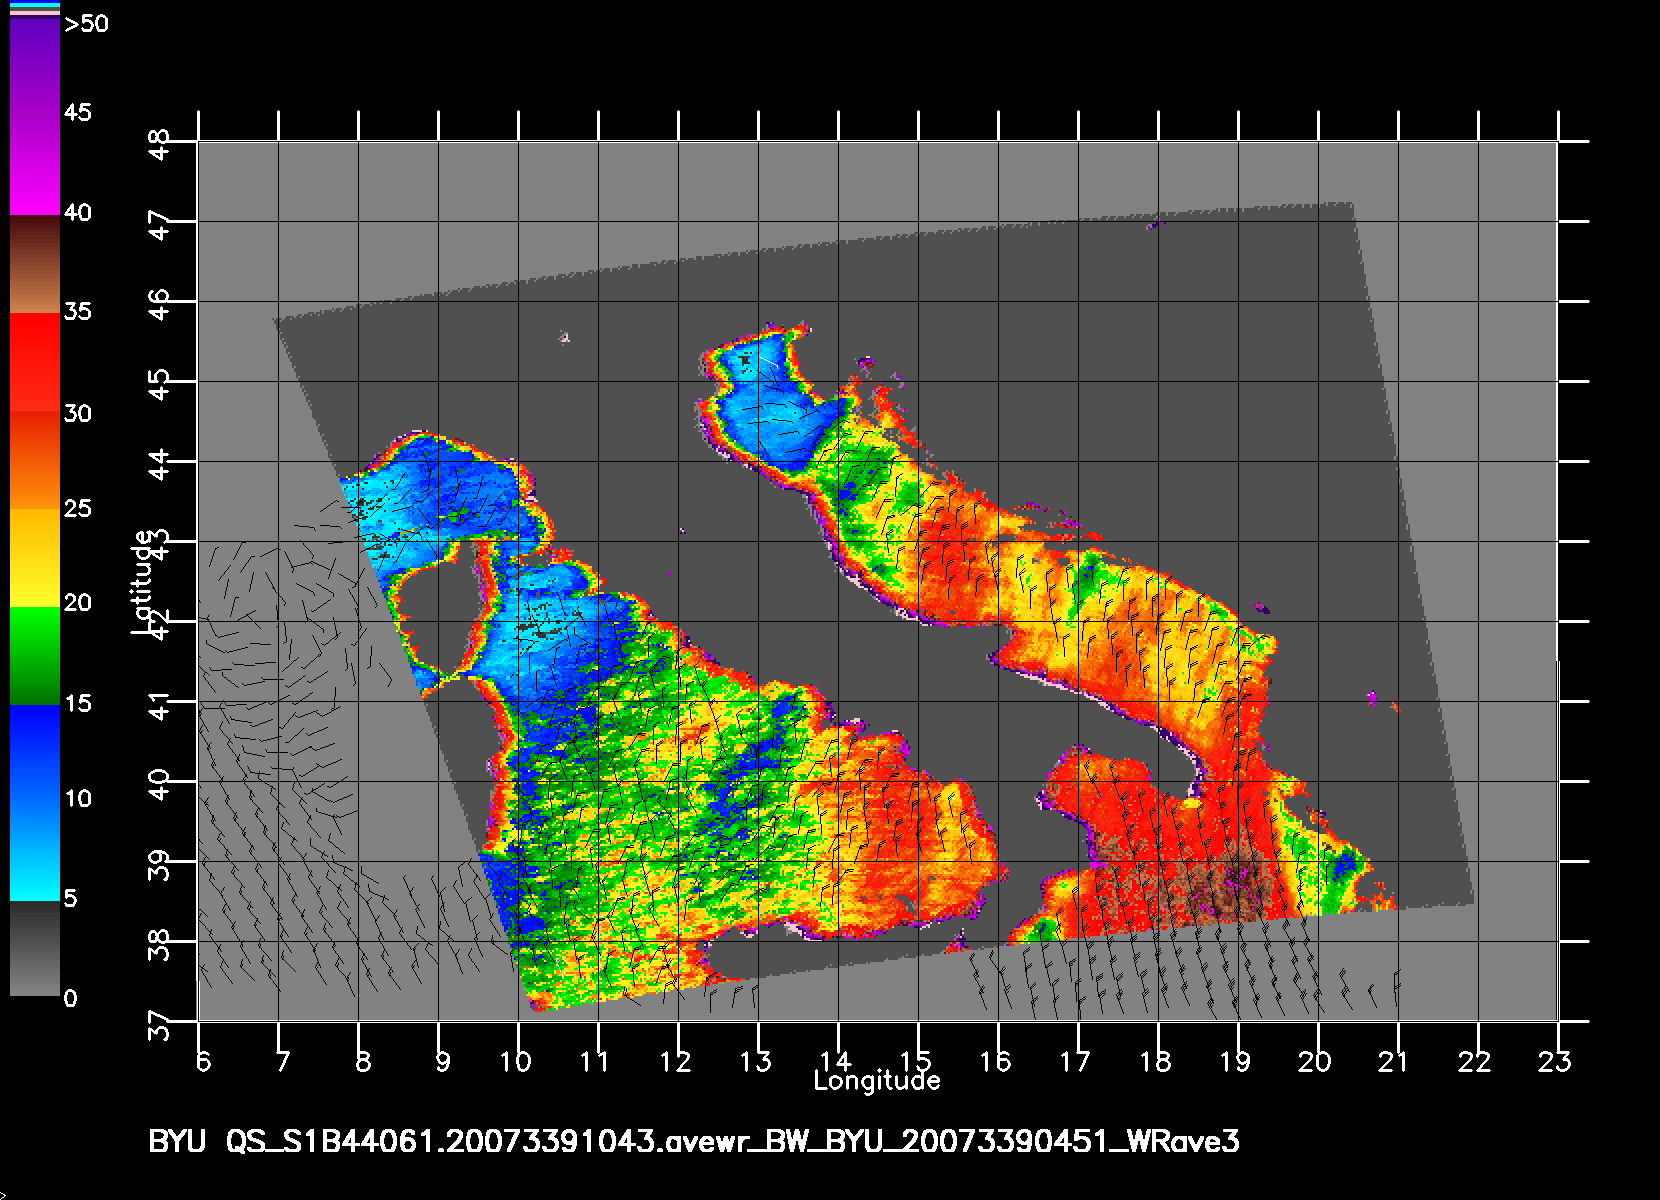Select the orange 25–30 band of the legend
This screenshot has width=1660, height=1200.
(x=35, y=461)
